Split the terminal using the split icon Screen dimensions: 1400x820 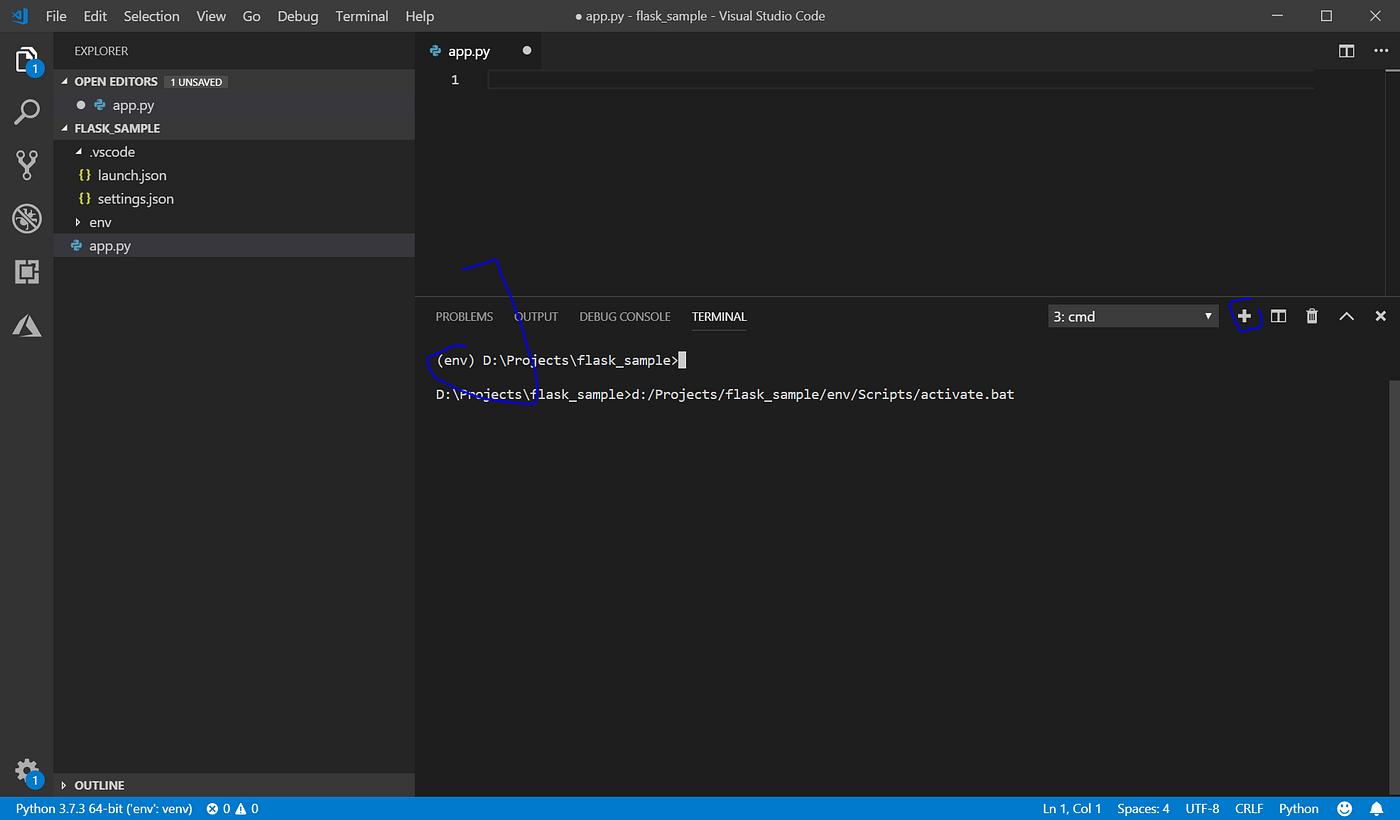(x=1278, y=315)
